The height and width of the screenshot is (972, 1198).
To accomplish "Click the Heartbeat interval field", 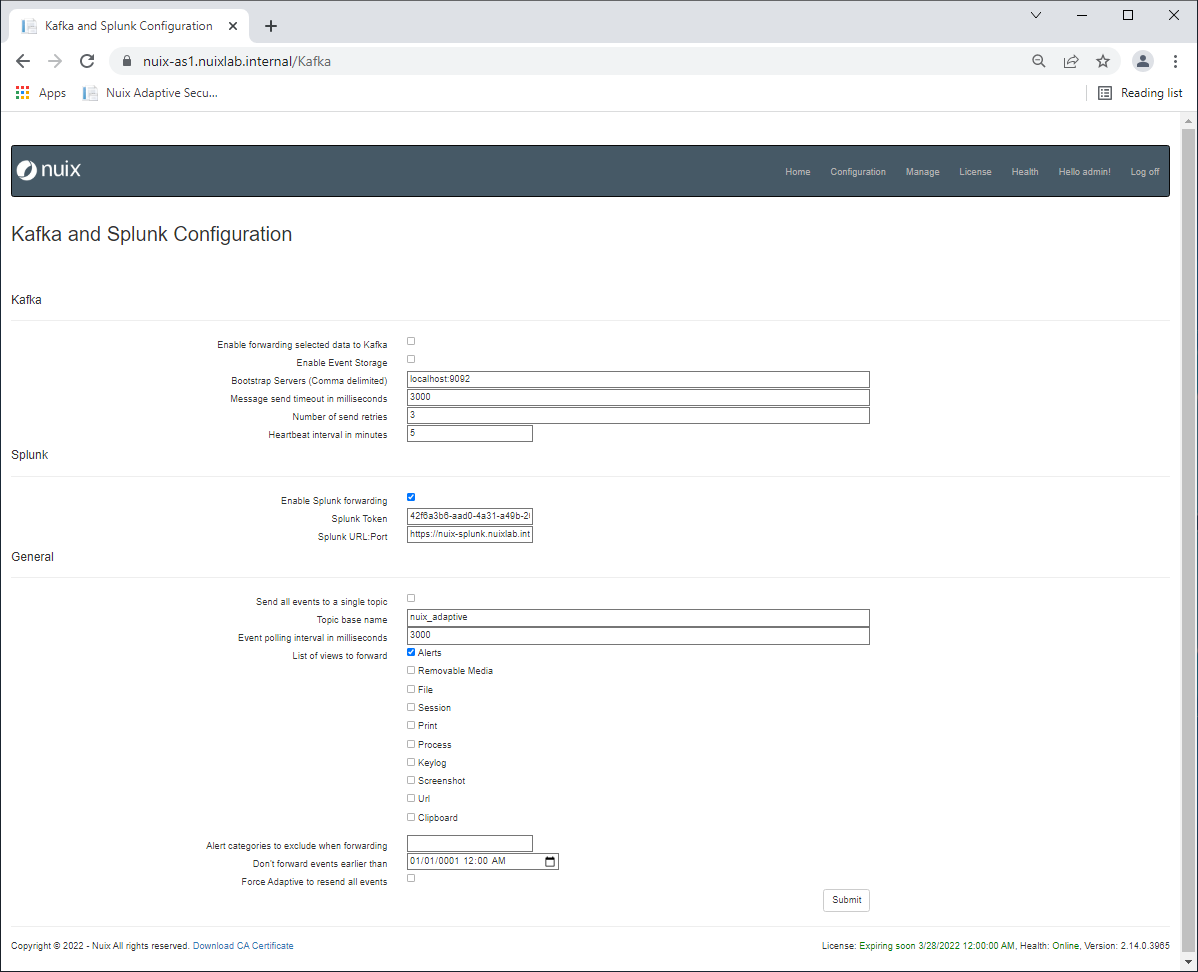I will point(470,433).
